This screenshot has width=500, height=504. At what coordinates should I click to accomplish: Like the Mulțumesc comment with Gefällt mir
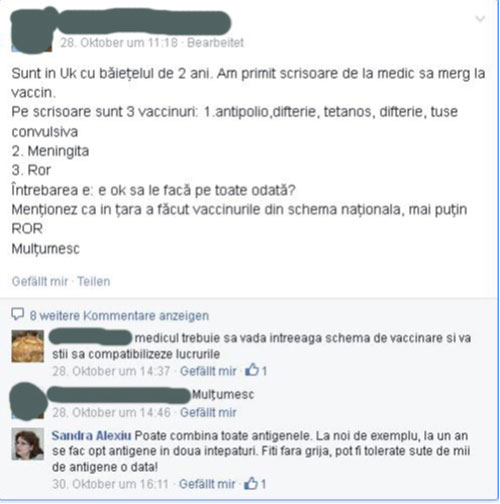[208, 412]
